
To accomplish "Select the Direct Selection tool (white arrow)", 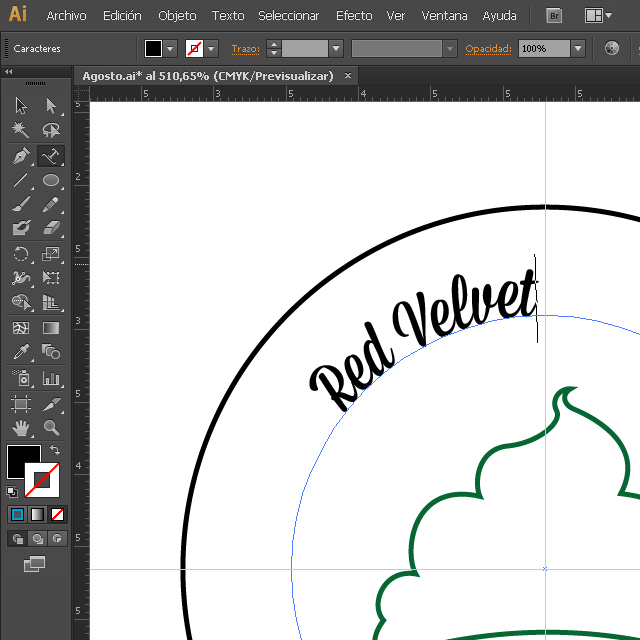I will point(51,106).
